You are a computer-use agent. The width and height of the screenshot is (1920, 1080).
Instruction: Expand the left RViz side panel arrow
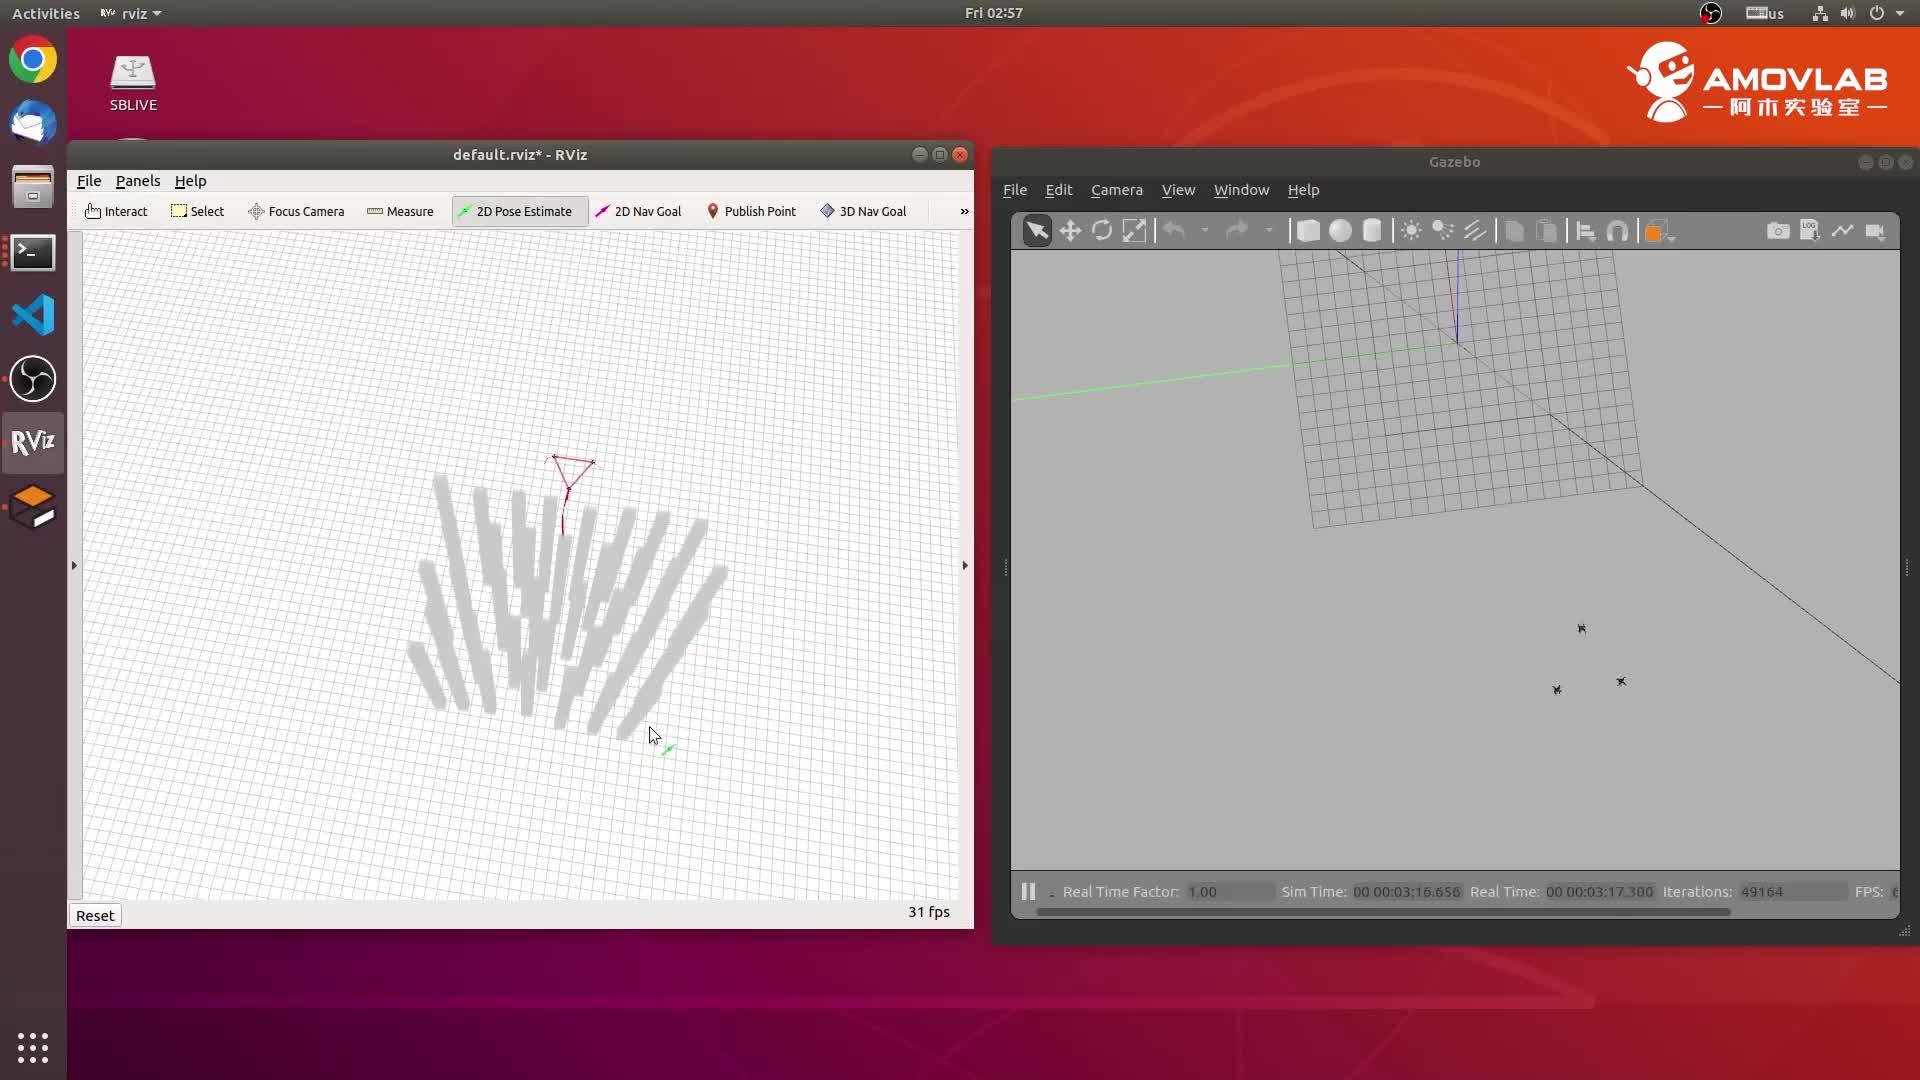(x=74, y=566)
